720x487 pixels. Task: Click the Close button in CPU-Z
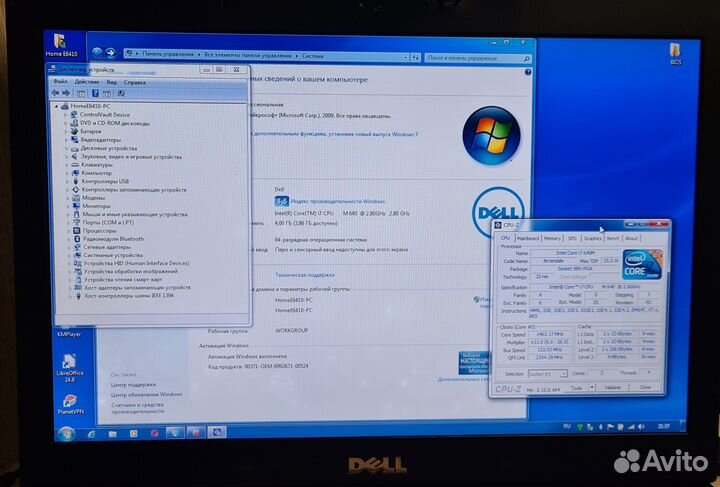point(645,387)
